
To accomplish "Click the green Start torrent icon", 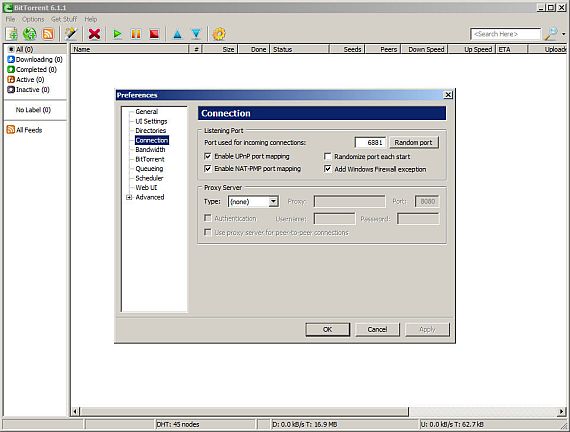I will (117, 34).
